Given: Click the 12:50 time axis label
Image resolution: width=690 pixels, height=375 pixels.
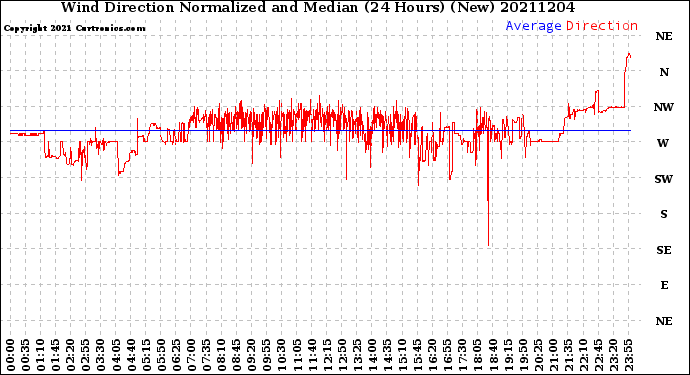Looking at the screenshot, I should pos(341,355).
